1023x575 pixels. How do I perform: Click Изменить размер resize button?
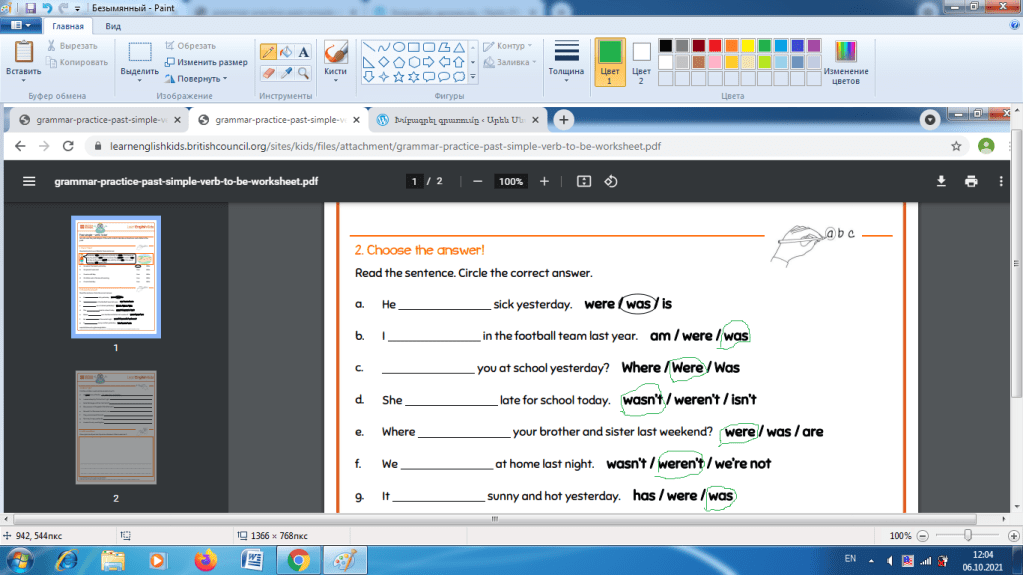206,62
